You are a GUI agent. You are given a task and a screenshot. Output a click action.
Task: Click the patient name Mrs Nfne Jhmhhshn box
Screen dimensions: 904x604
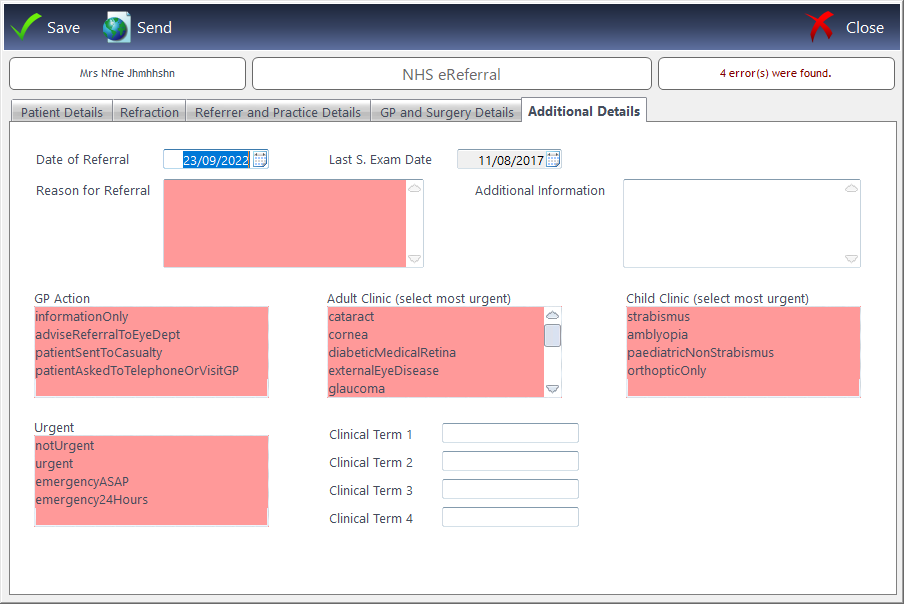coord(127,73)
